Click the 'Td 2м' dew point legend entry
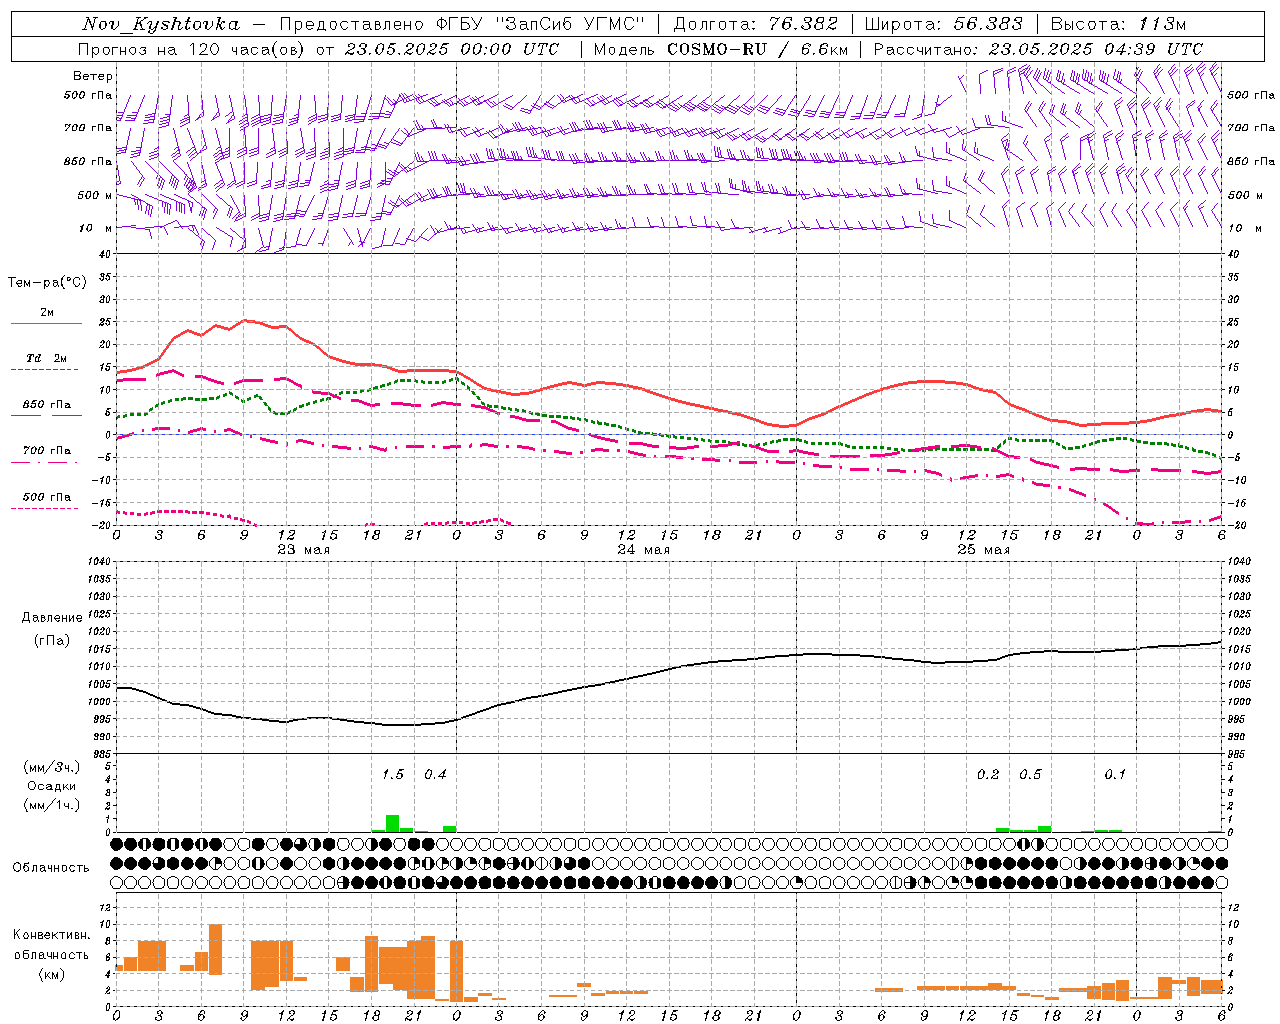 [x=46, y=358]
